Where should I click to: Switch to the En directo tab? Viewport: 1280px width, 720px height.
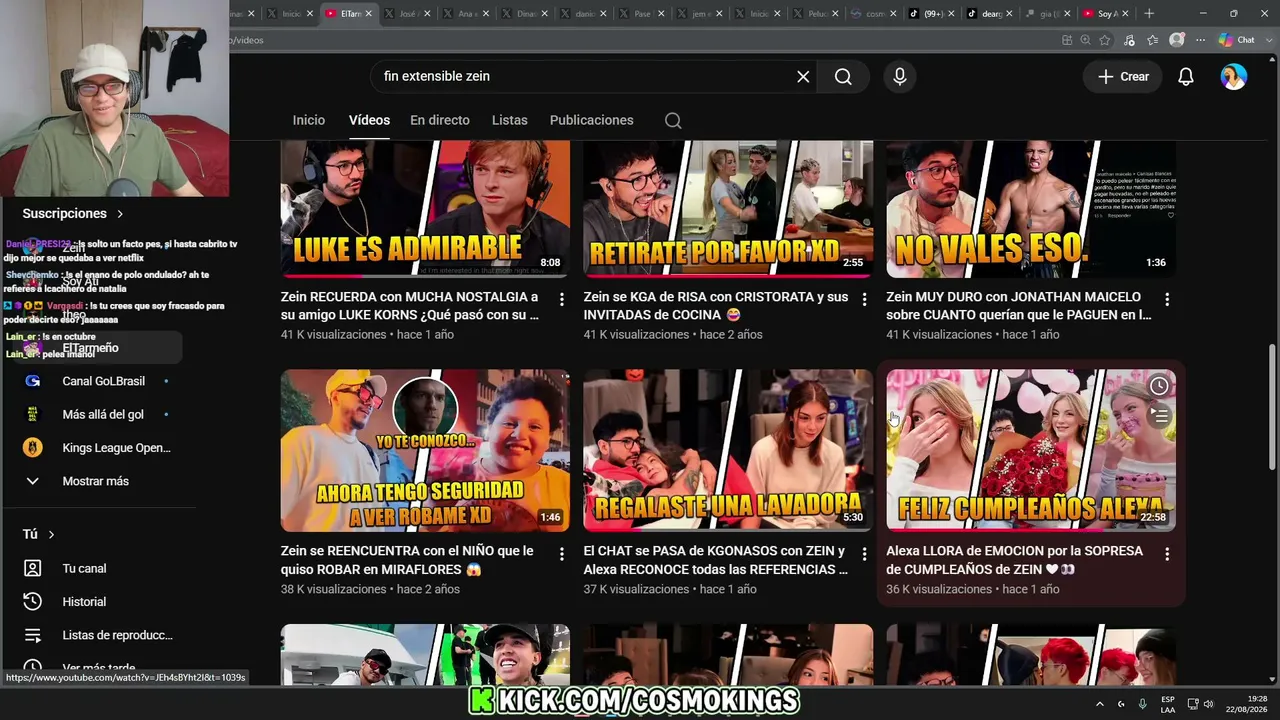[440, 120]
